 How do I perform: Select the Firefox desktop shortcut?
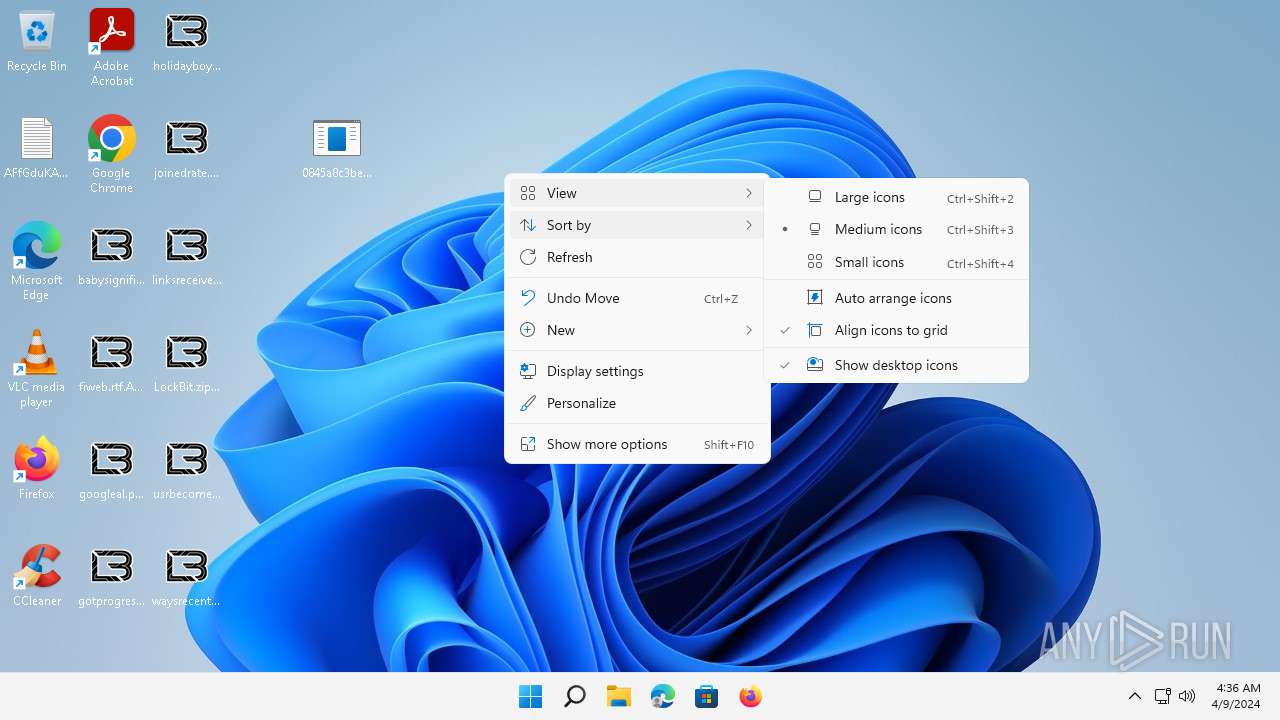(x=37, y=468)
